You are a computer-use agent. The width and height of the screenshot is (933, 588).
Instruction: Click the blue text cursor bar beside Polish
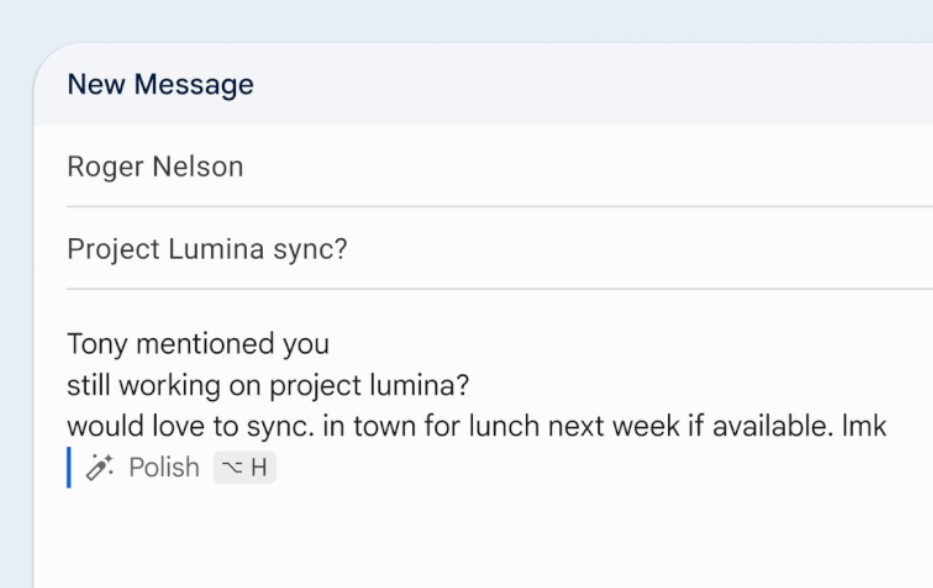pos(69,467)
